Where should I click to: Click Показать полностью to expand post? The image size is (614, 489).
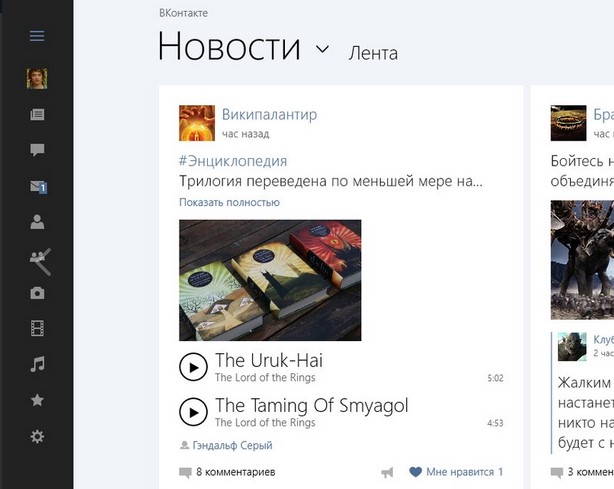[x=229, y=202]
